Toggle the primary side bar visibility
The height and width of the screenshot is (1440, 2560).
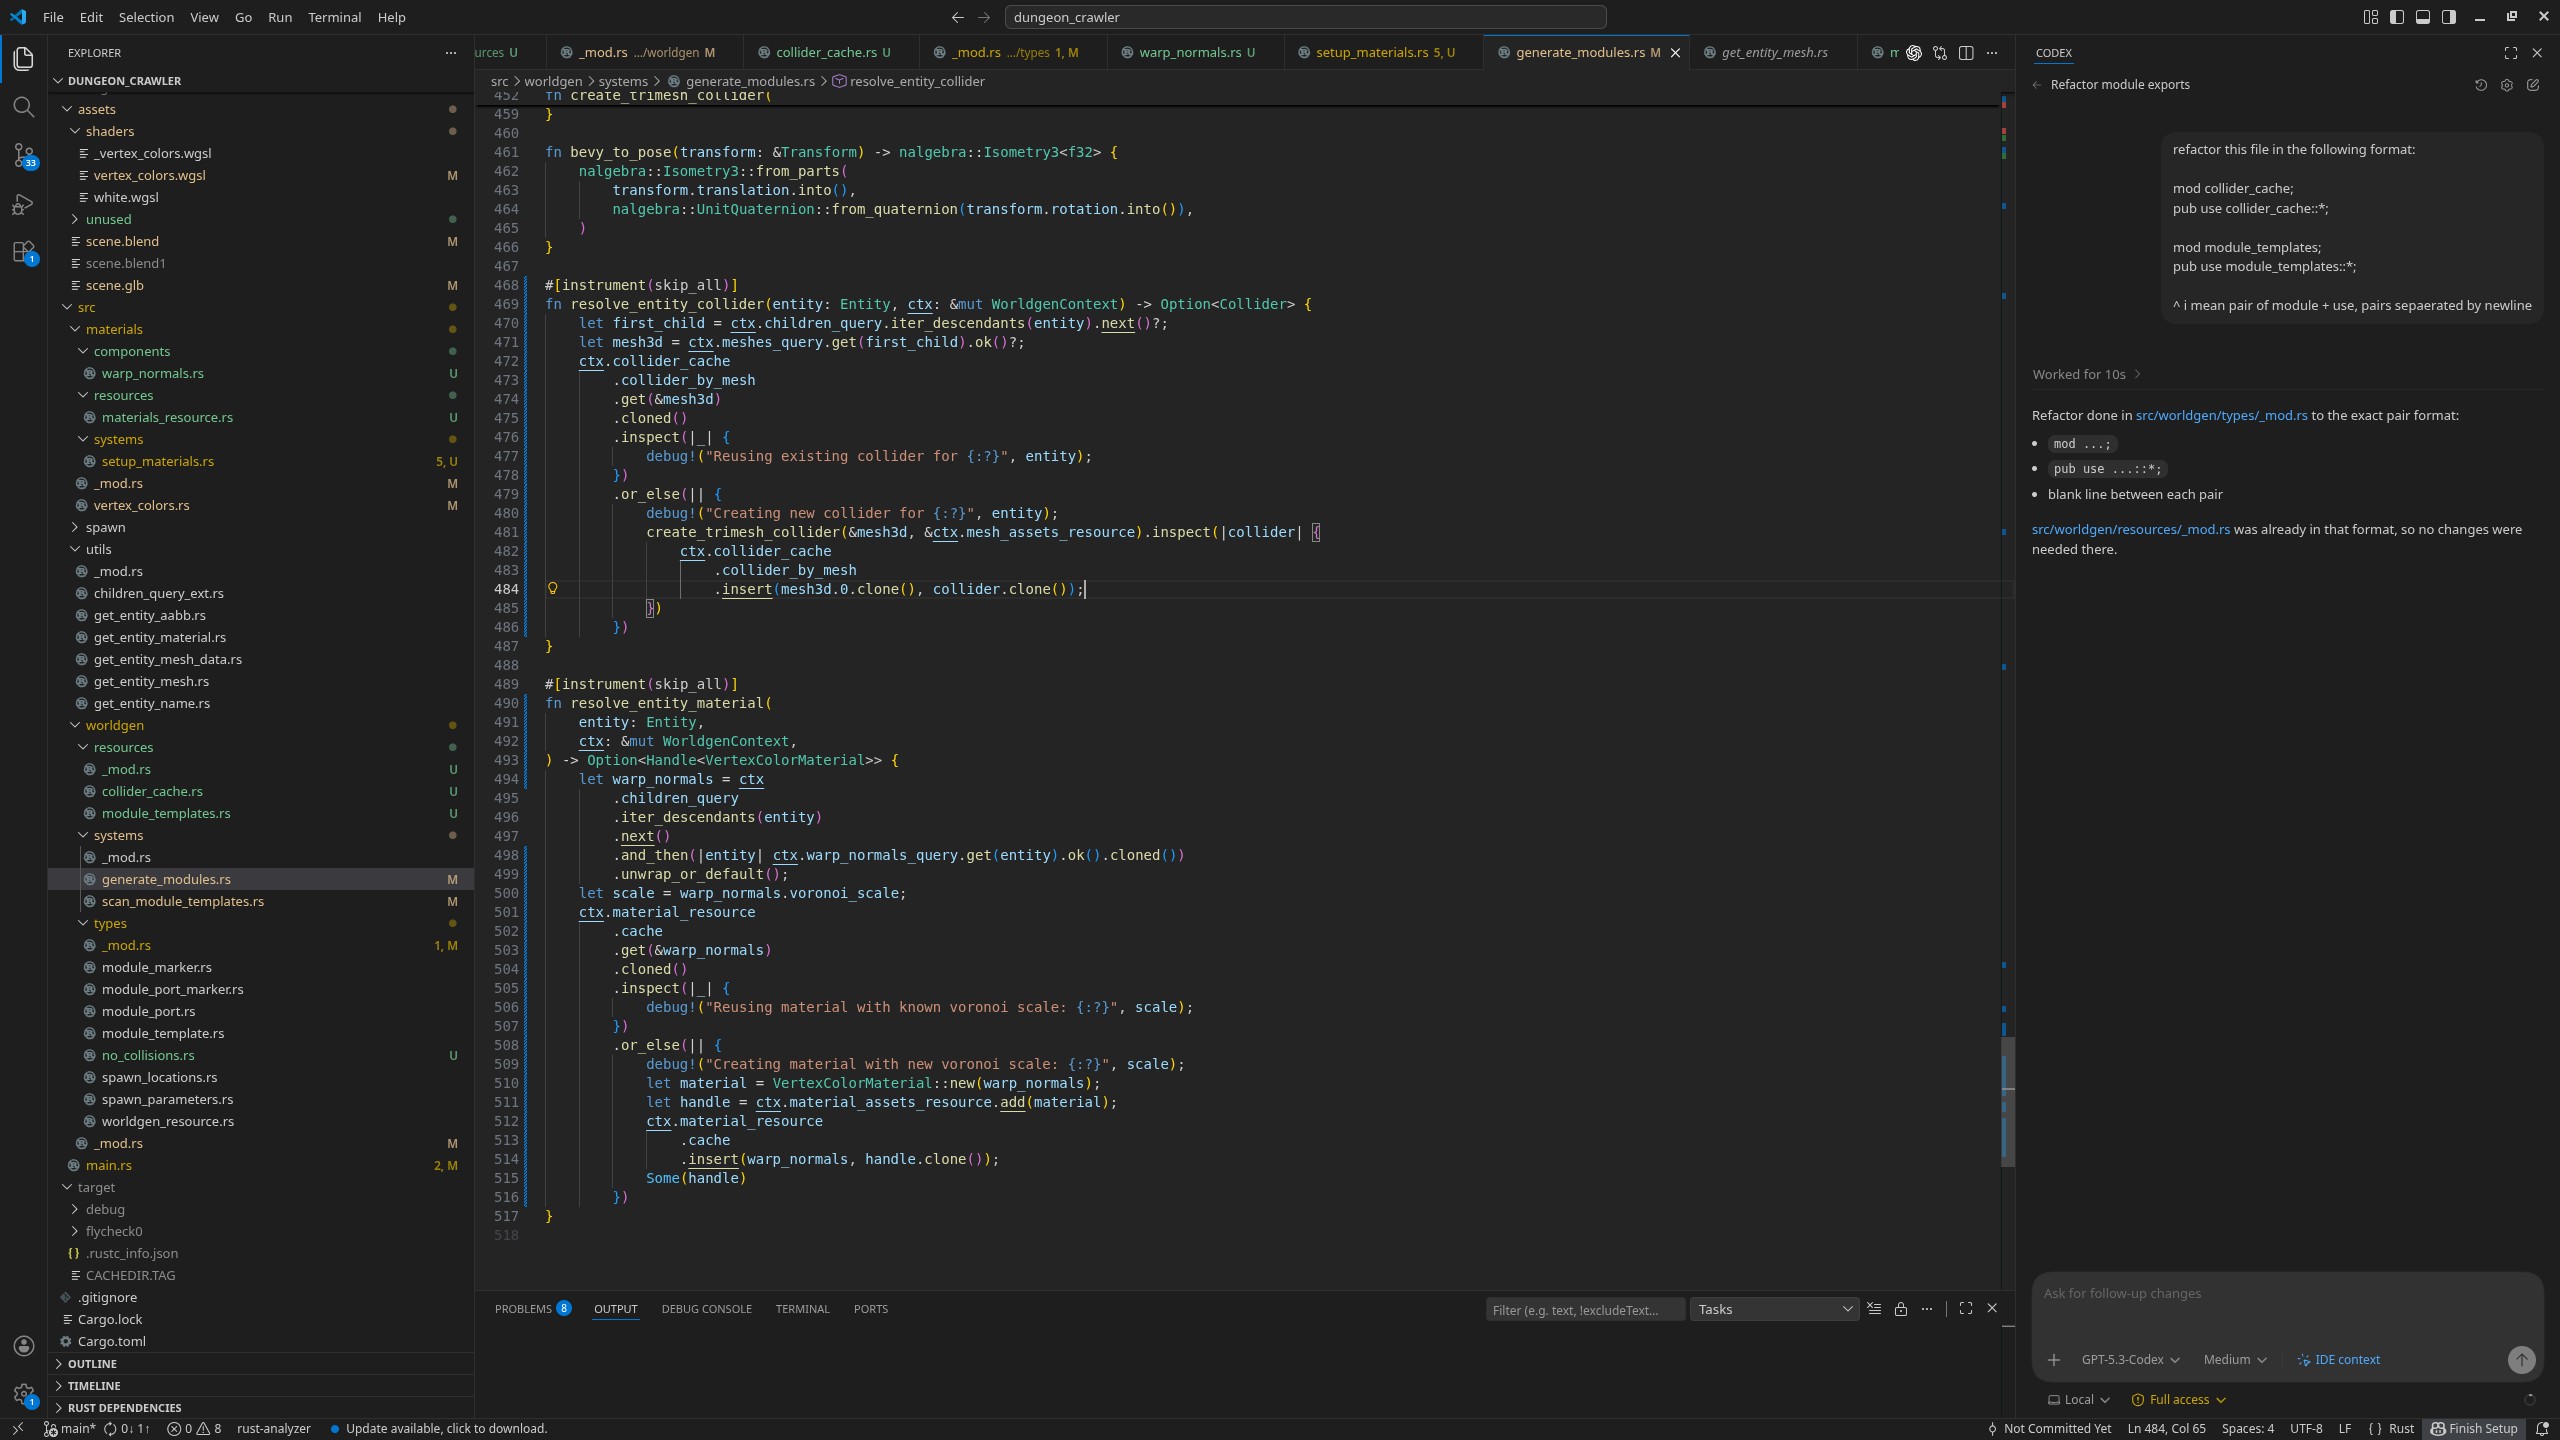2397,17
